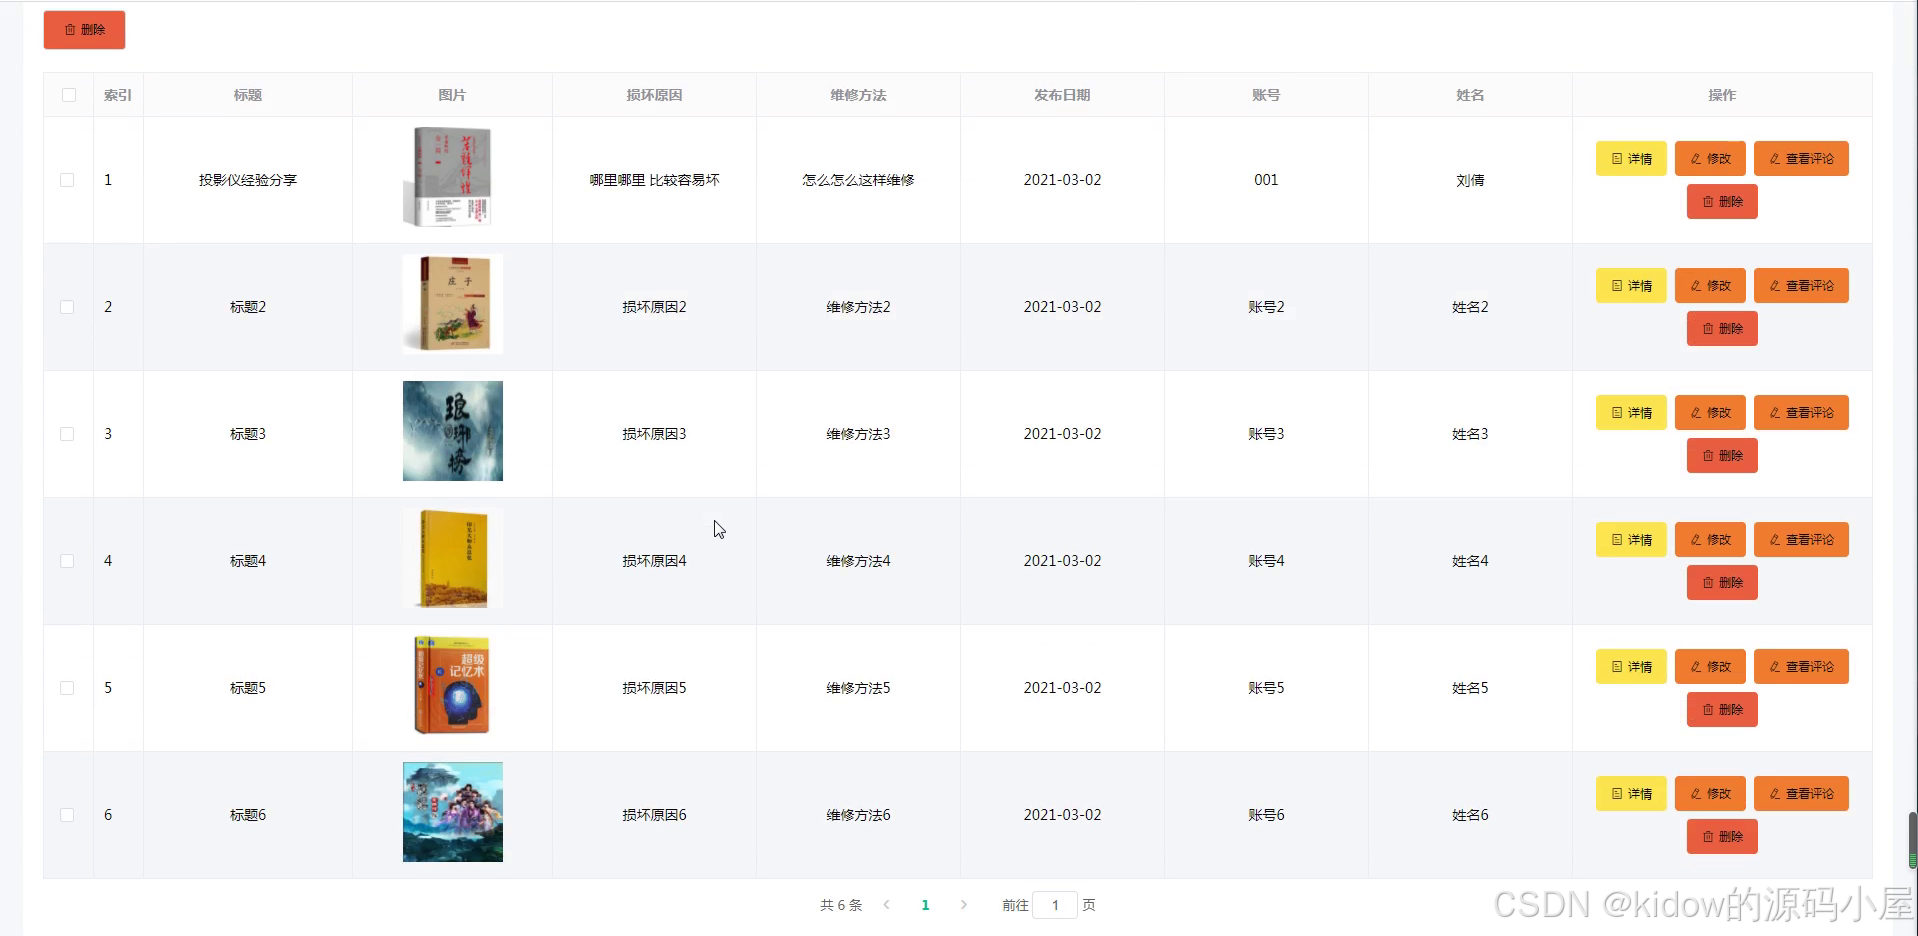Click the 庄子 book thumbnail in row 2
Image resolution: width=1918 pixels, height=936 pixels.
coord(452,304)
